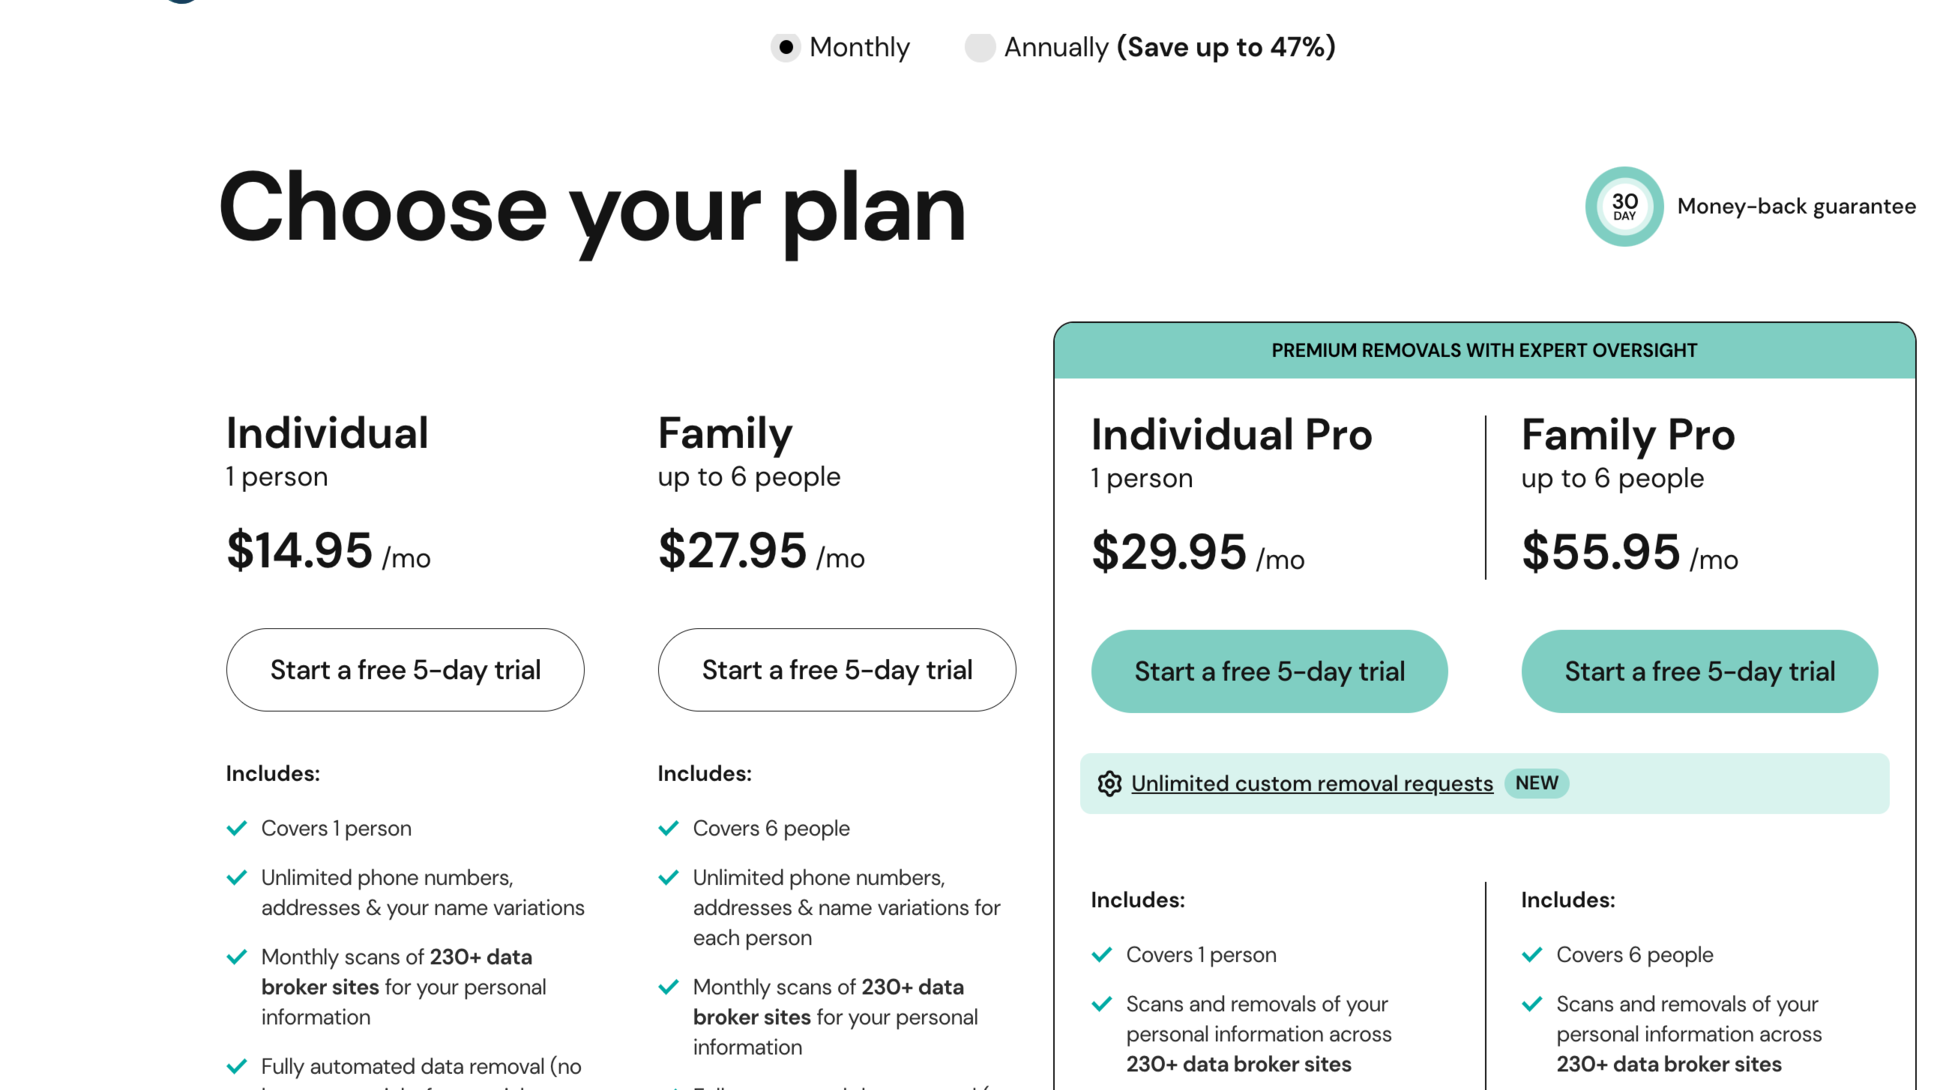Click the $29.95 price for Individual Pro
The height and width of the screenshot is (1090, 1940).
pos(1168,551)
